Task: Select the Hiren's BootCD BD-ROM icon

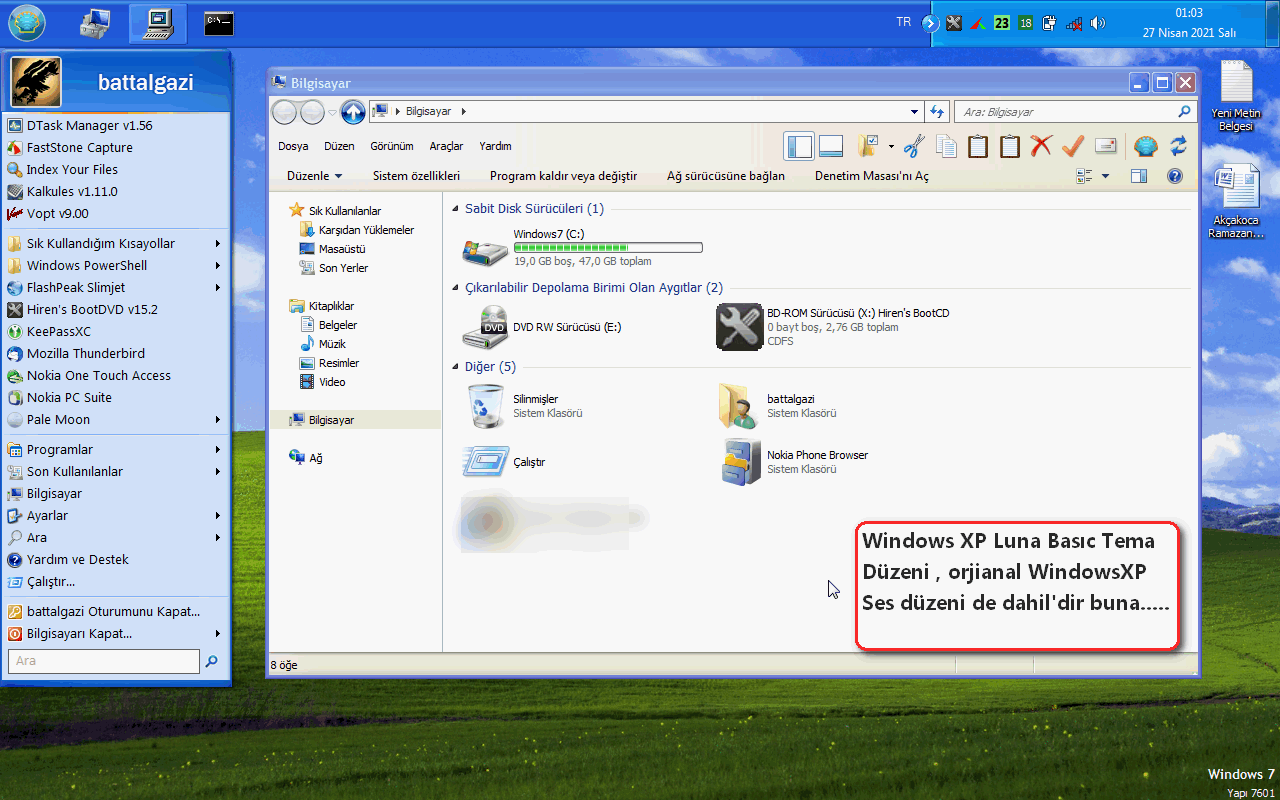Action: point(739,327)
